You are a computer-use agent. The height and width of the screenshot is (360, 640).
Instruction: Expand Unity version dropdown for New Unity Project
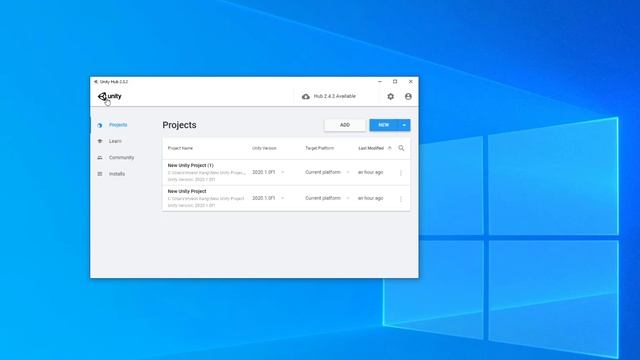(x=282, y=198)
